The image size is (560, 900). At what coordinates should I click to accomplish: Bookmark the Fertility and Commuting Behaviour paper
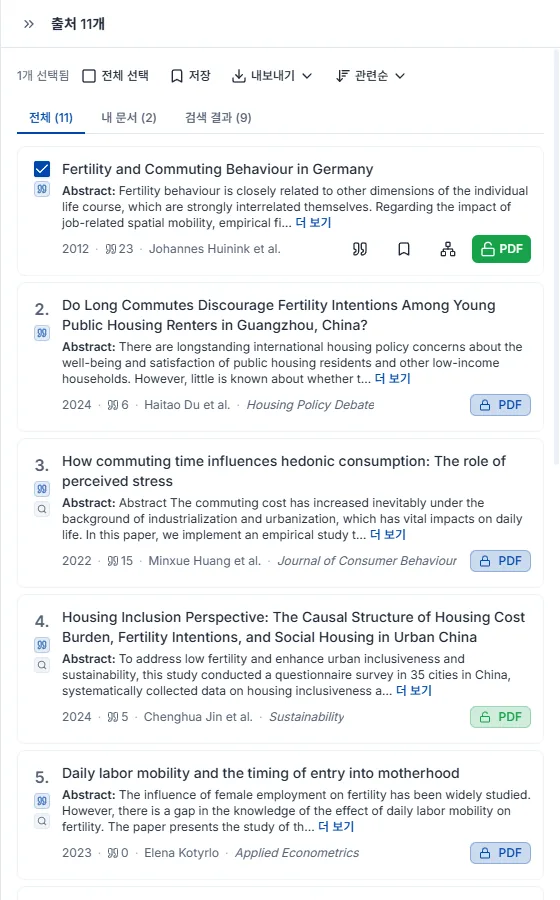(x=404, y=249)
